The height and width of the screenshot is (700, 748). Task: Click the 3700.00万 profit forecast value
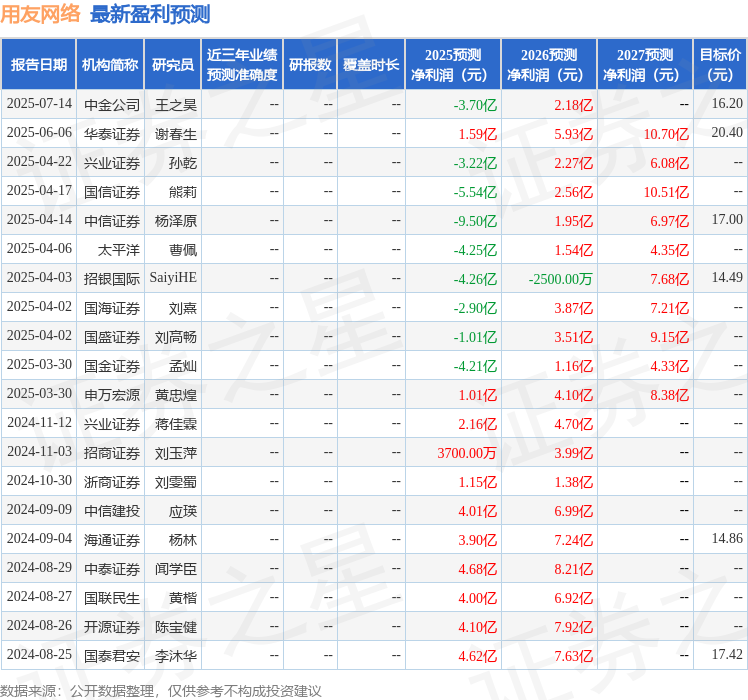(467, 453)
